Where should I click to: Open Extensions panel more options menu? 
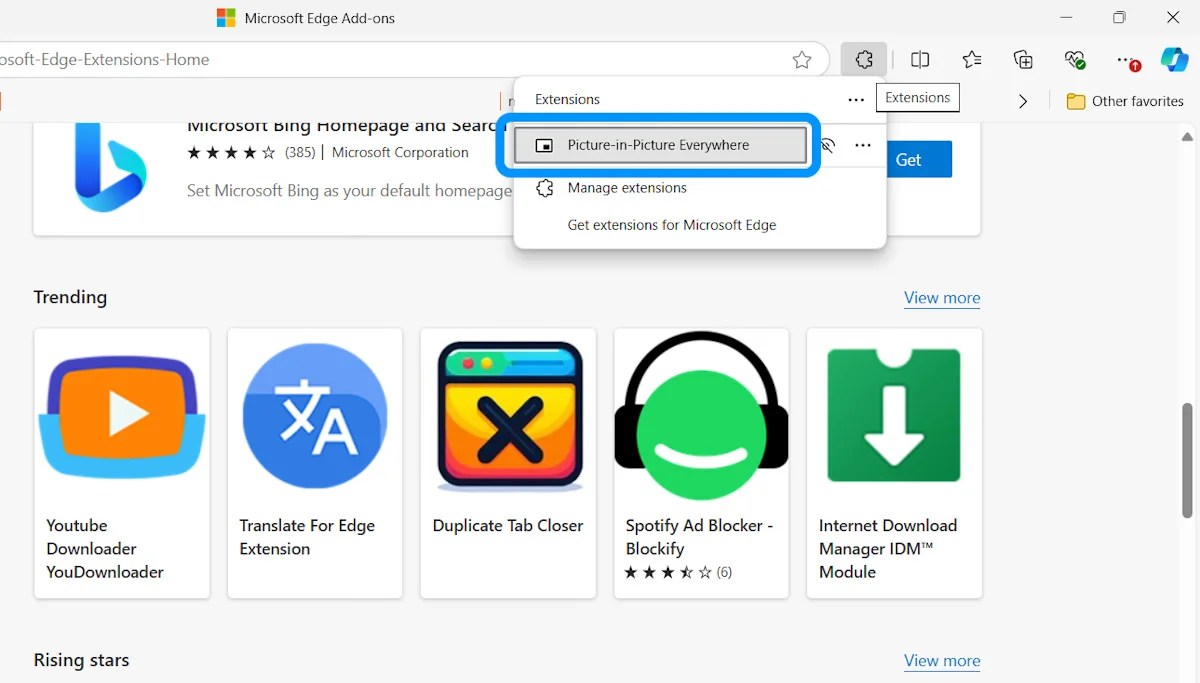point(856,100)
